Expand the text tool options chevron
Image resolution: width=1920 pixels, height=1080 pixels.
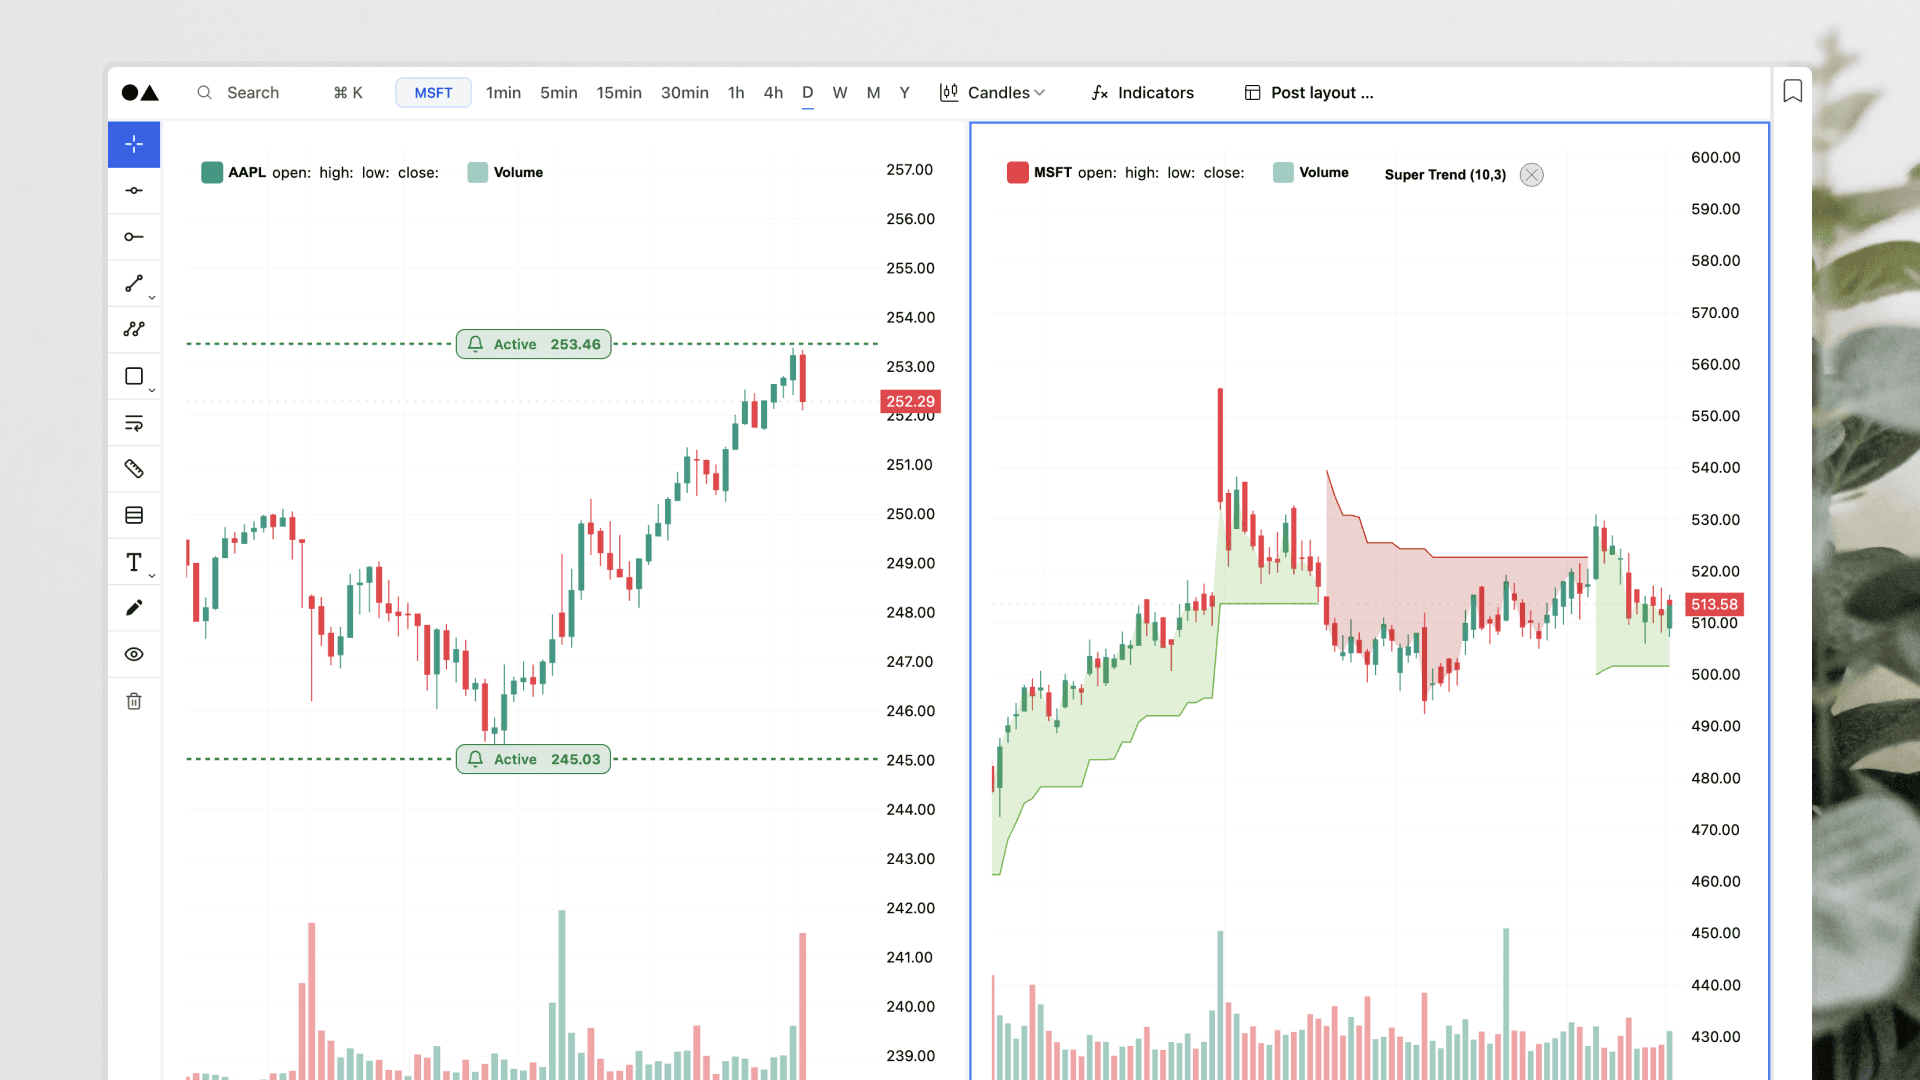pyautogui.click(x=151, y=575)
